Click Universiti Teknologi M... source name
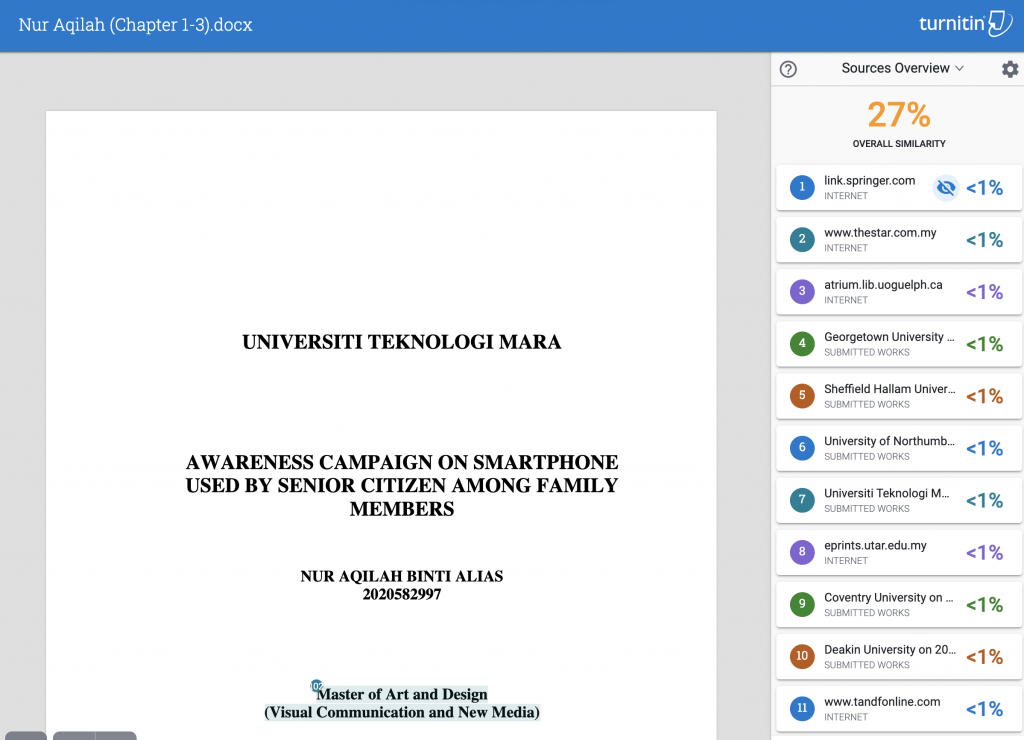The height and width of the screenshot is (740, 1024). tap(886, 493)
